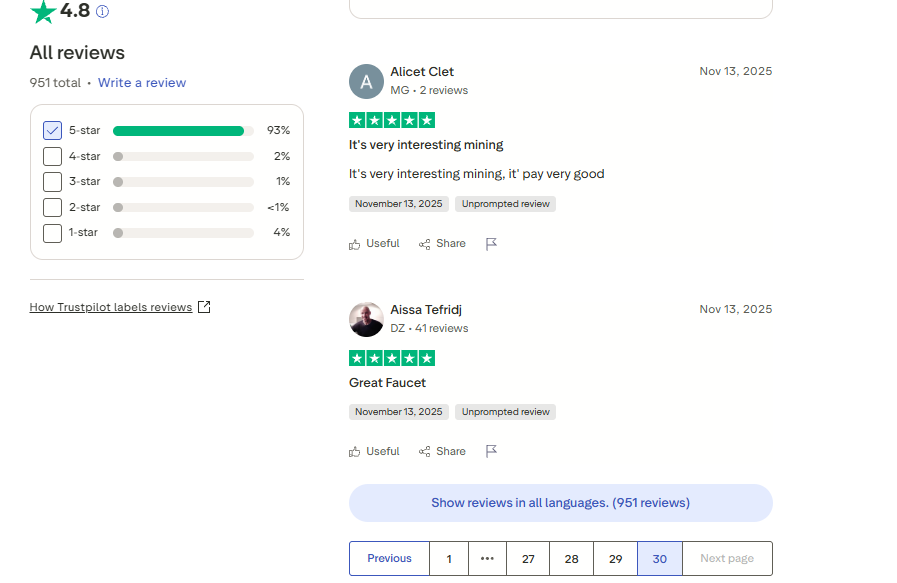Image resolution: width=897 pixels, height=583 pixels.
Task: Go to page 27 of reviews
Action: pyautogui.click(x=528, y=559)
